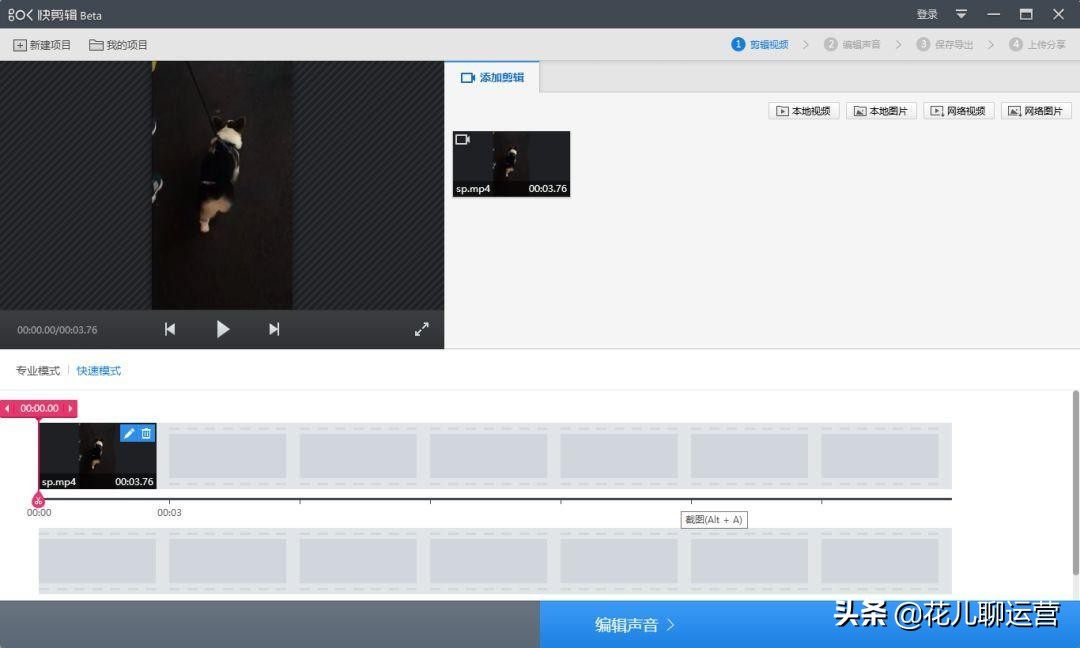Open 网络图片 to fetch an online image
The image size is (1080, 648).
tap(1036, 110)
